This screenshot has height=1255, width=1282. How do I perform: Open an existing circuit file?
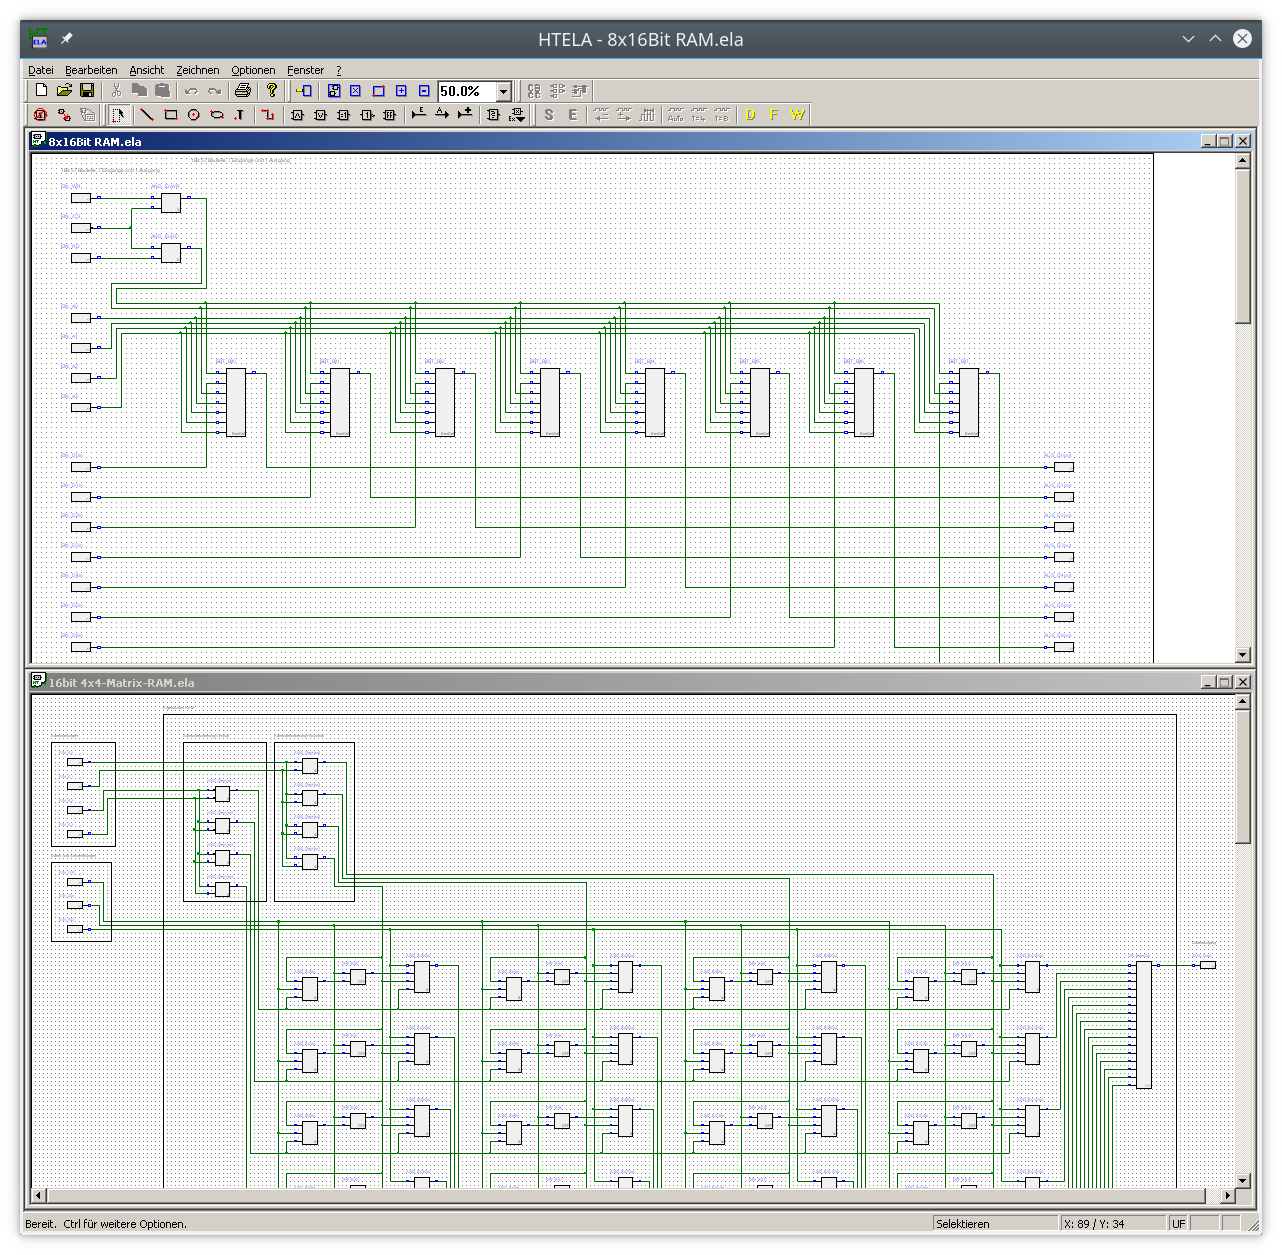[64, 90]
